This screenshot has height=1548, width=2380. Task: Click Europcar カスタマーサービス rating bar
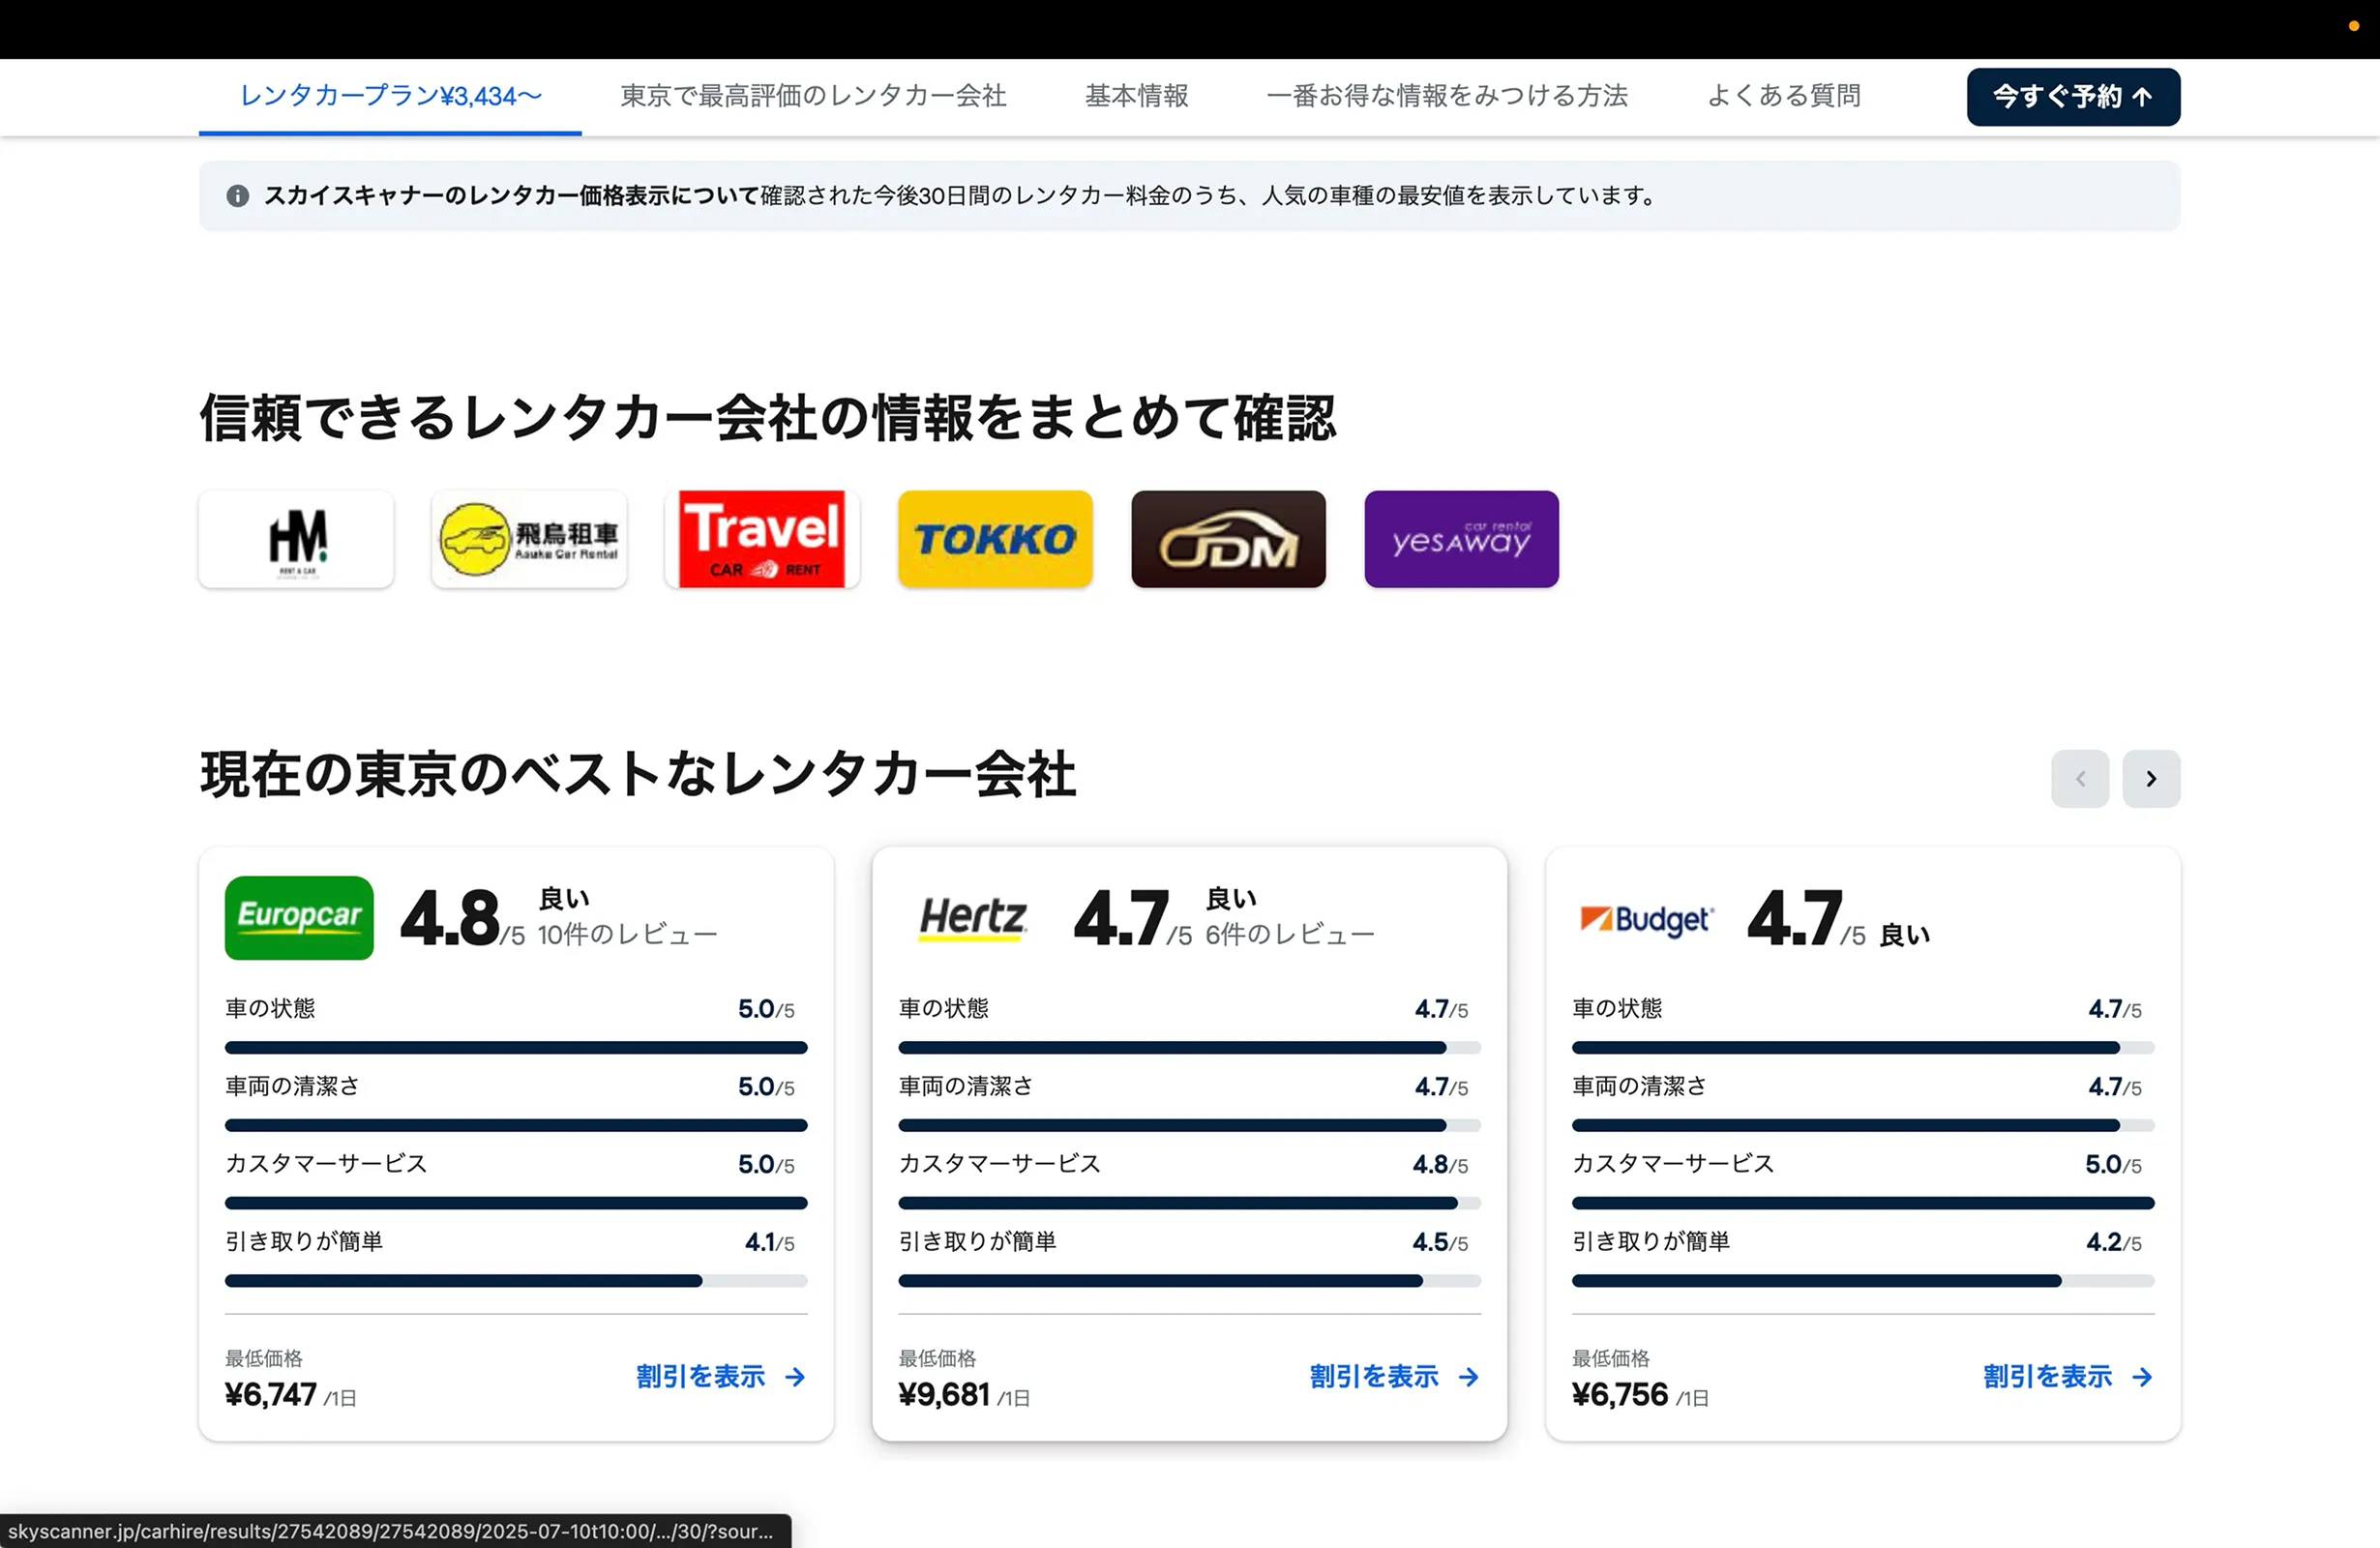[x=516, y=1203]
